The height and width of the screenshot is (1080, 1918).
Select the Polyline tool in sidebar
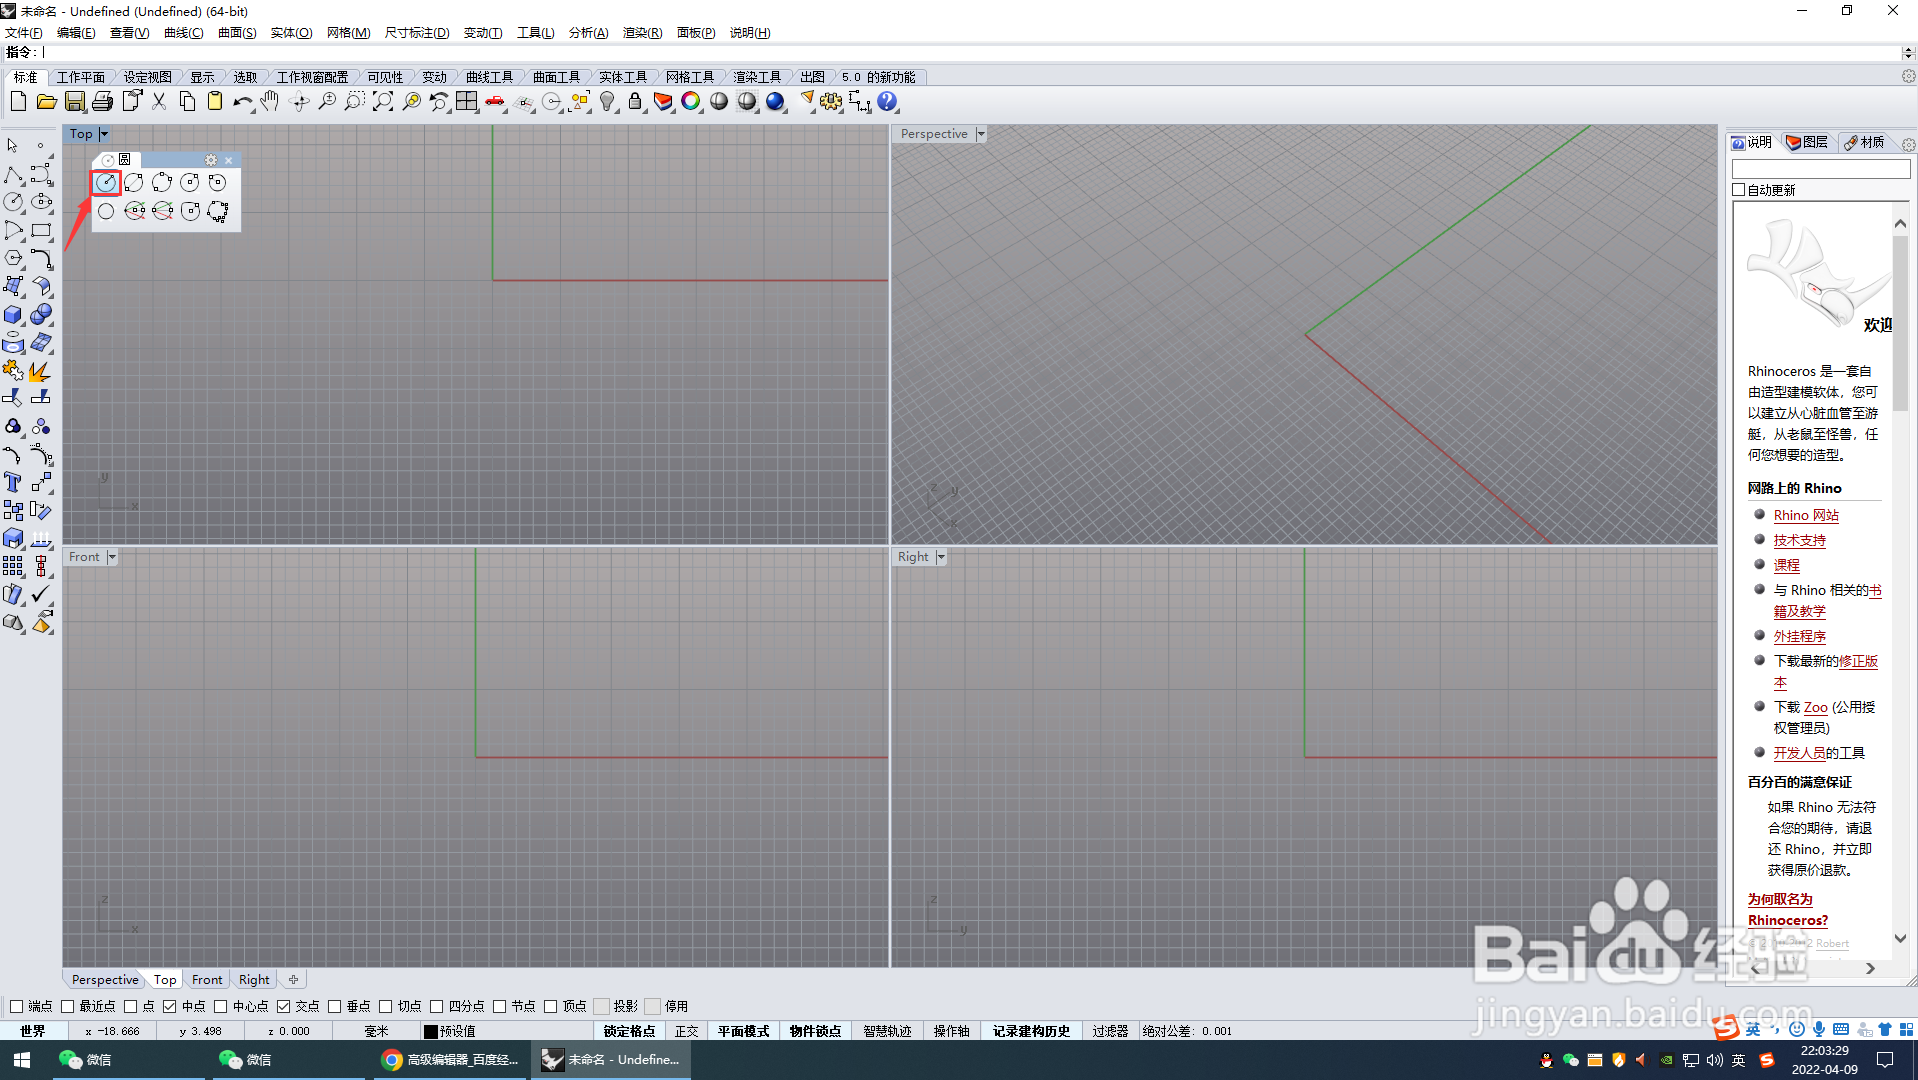pos(13,175)
